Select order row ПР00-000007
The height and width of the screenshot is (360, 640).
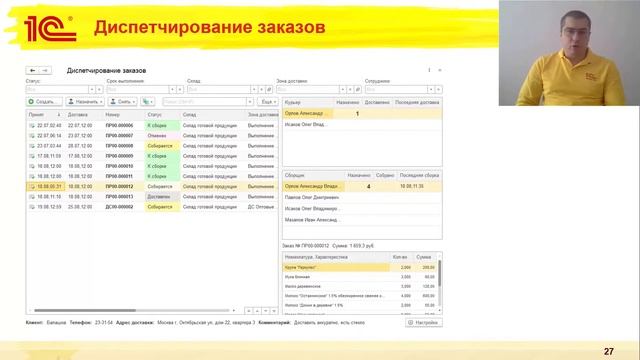point(152,136)
